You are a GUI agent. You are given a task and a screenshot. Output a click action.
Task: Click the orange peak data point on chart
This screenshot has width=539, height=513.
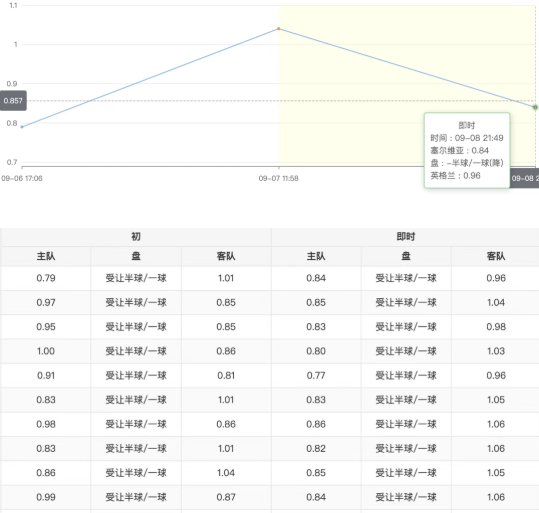pyautogui.click(x=278, y=29)
